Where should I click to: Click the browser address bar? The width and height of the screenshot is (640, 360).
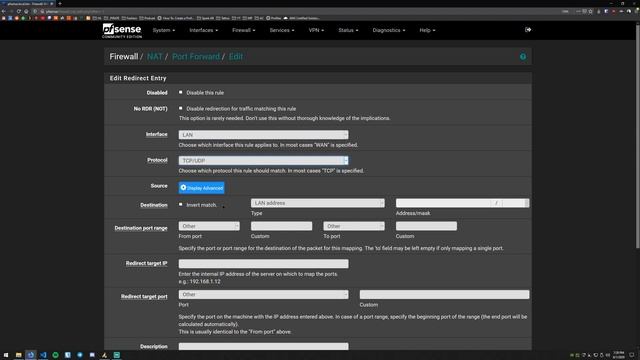click(302, 11)
